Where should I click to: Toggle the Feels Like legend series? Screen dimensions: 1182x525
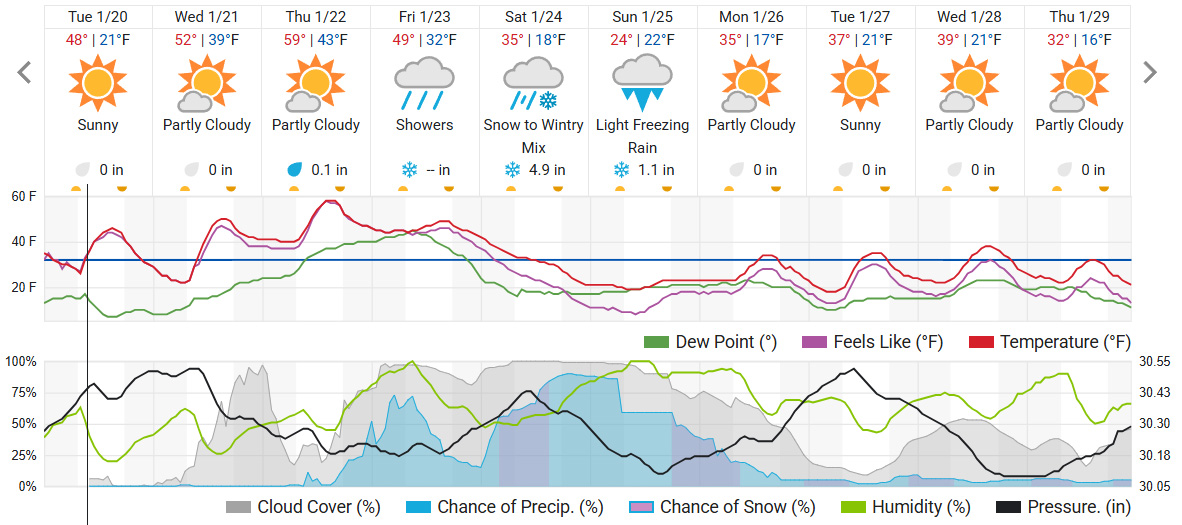(868, 342)
